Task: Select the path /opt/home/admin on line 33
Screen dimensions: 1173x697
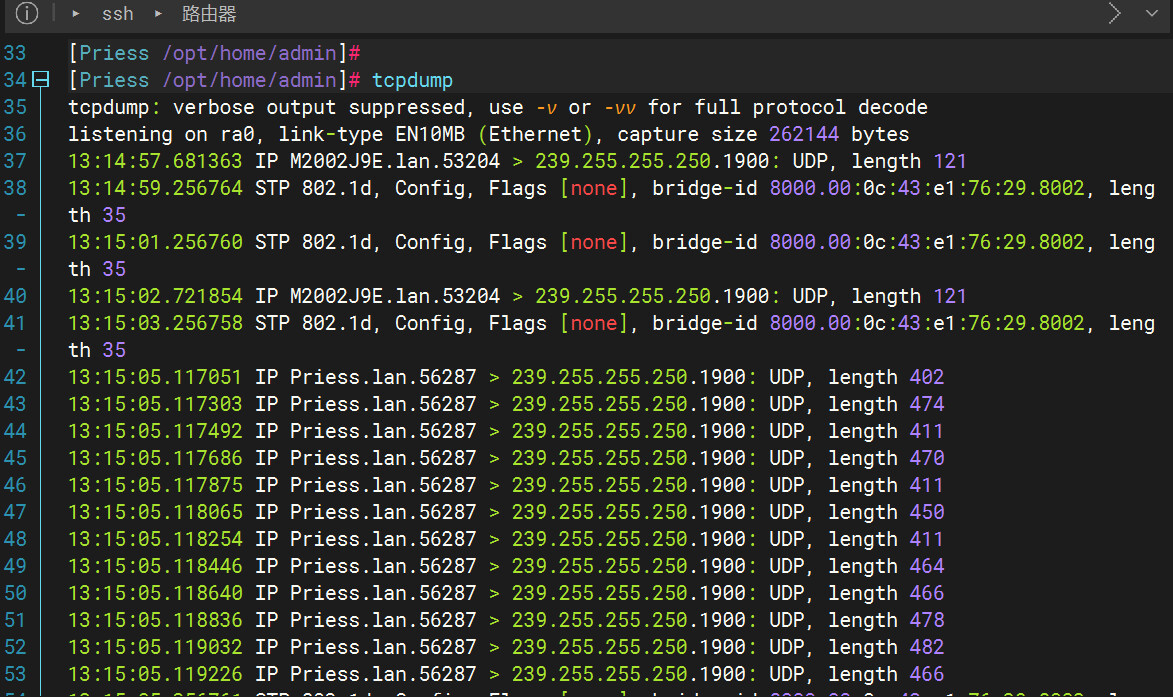Action: click(249, 53)
